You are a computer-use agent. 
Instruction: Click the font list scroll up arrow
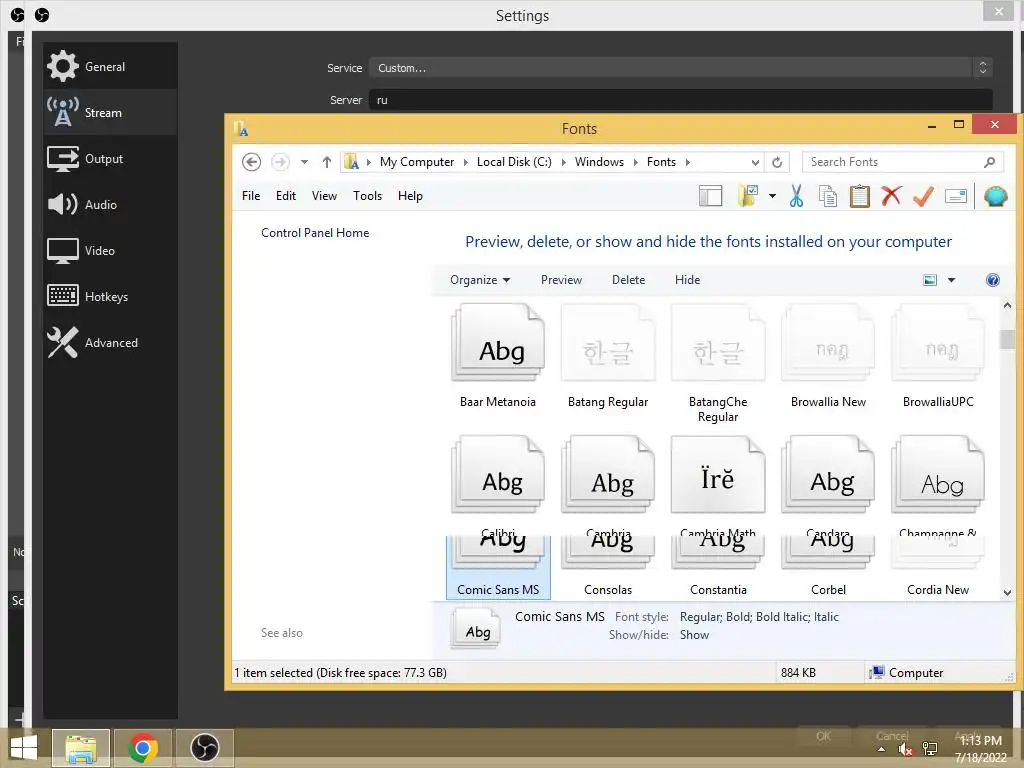coord(1007,305)
